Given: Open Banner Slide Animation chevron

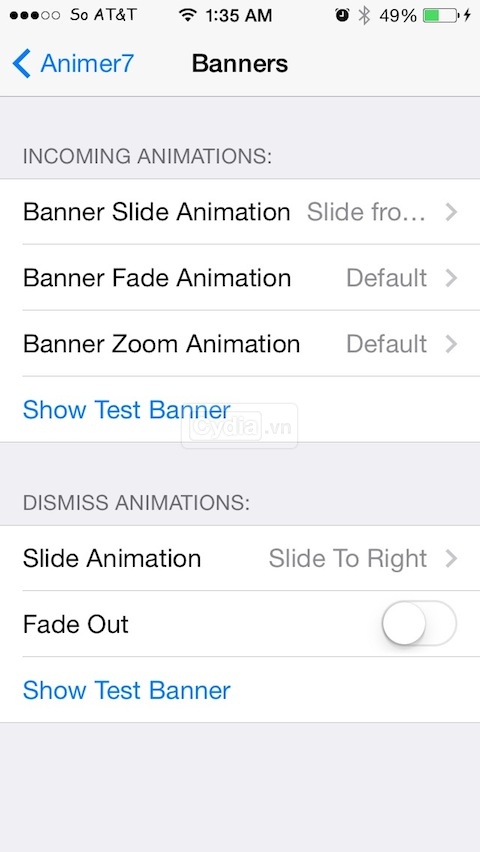Looking at the screenshot, I should (451, 212).
